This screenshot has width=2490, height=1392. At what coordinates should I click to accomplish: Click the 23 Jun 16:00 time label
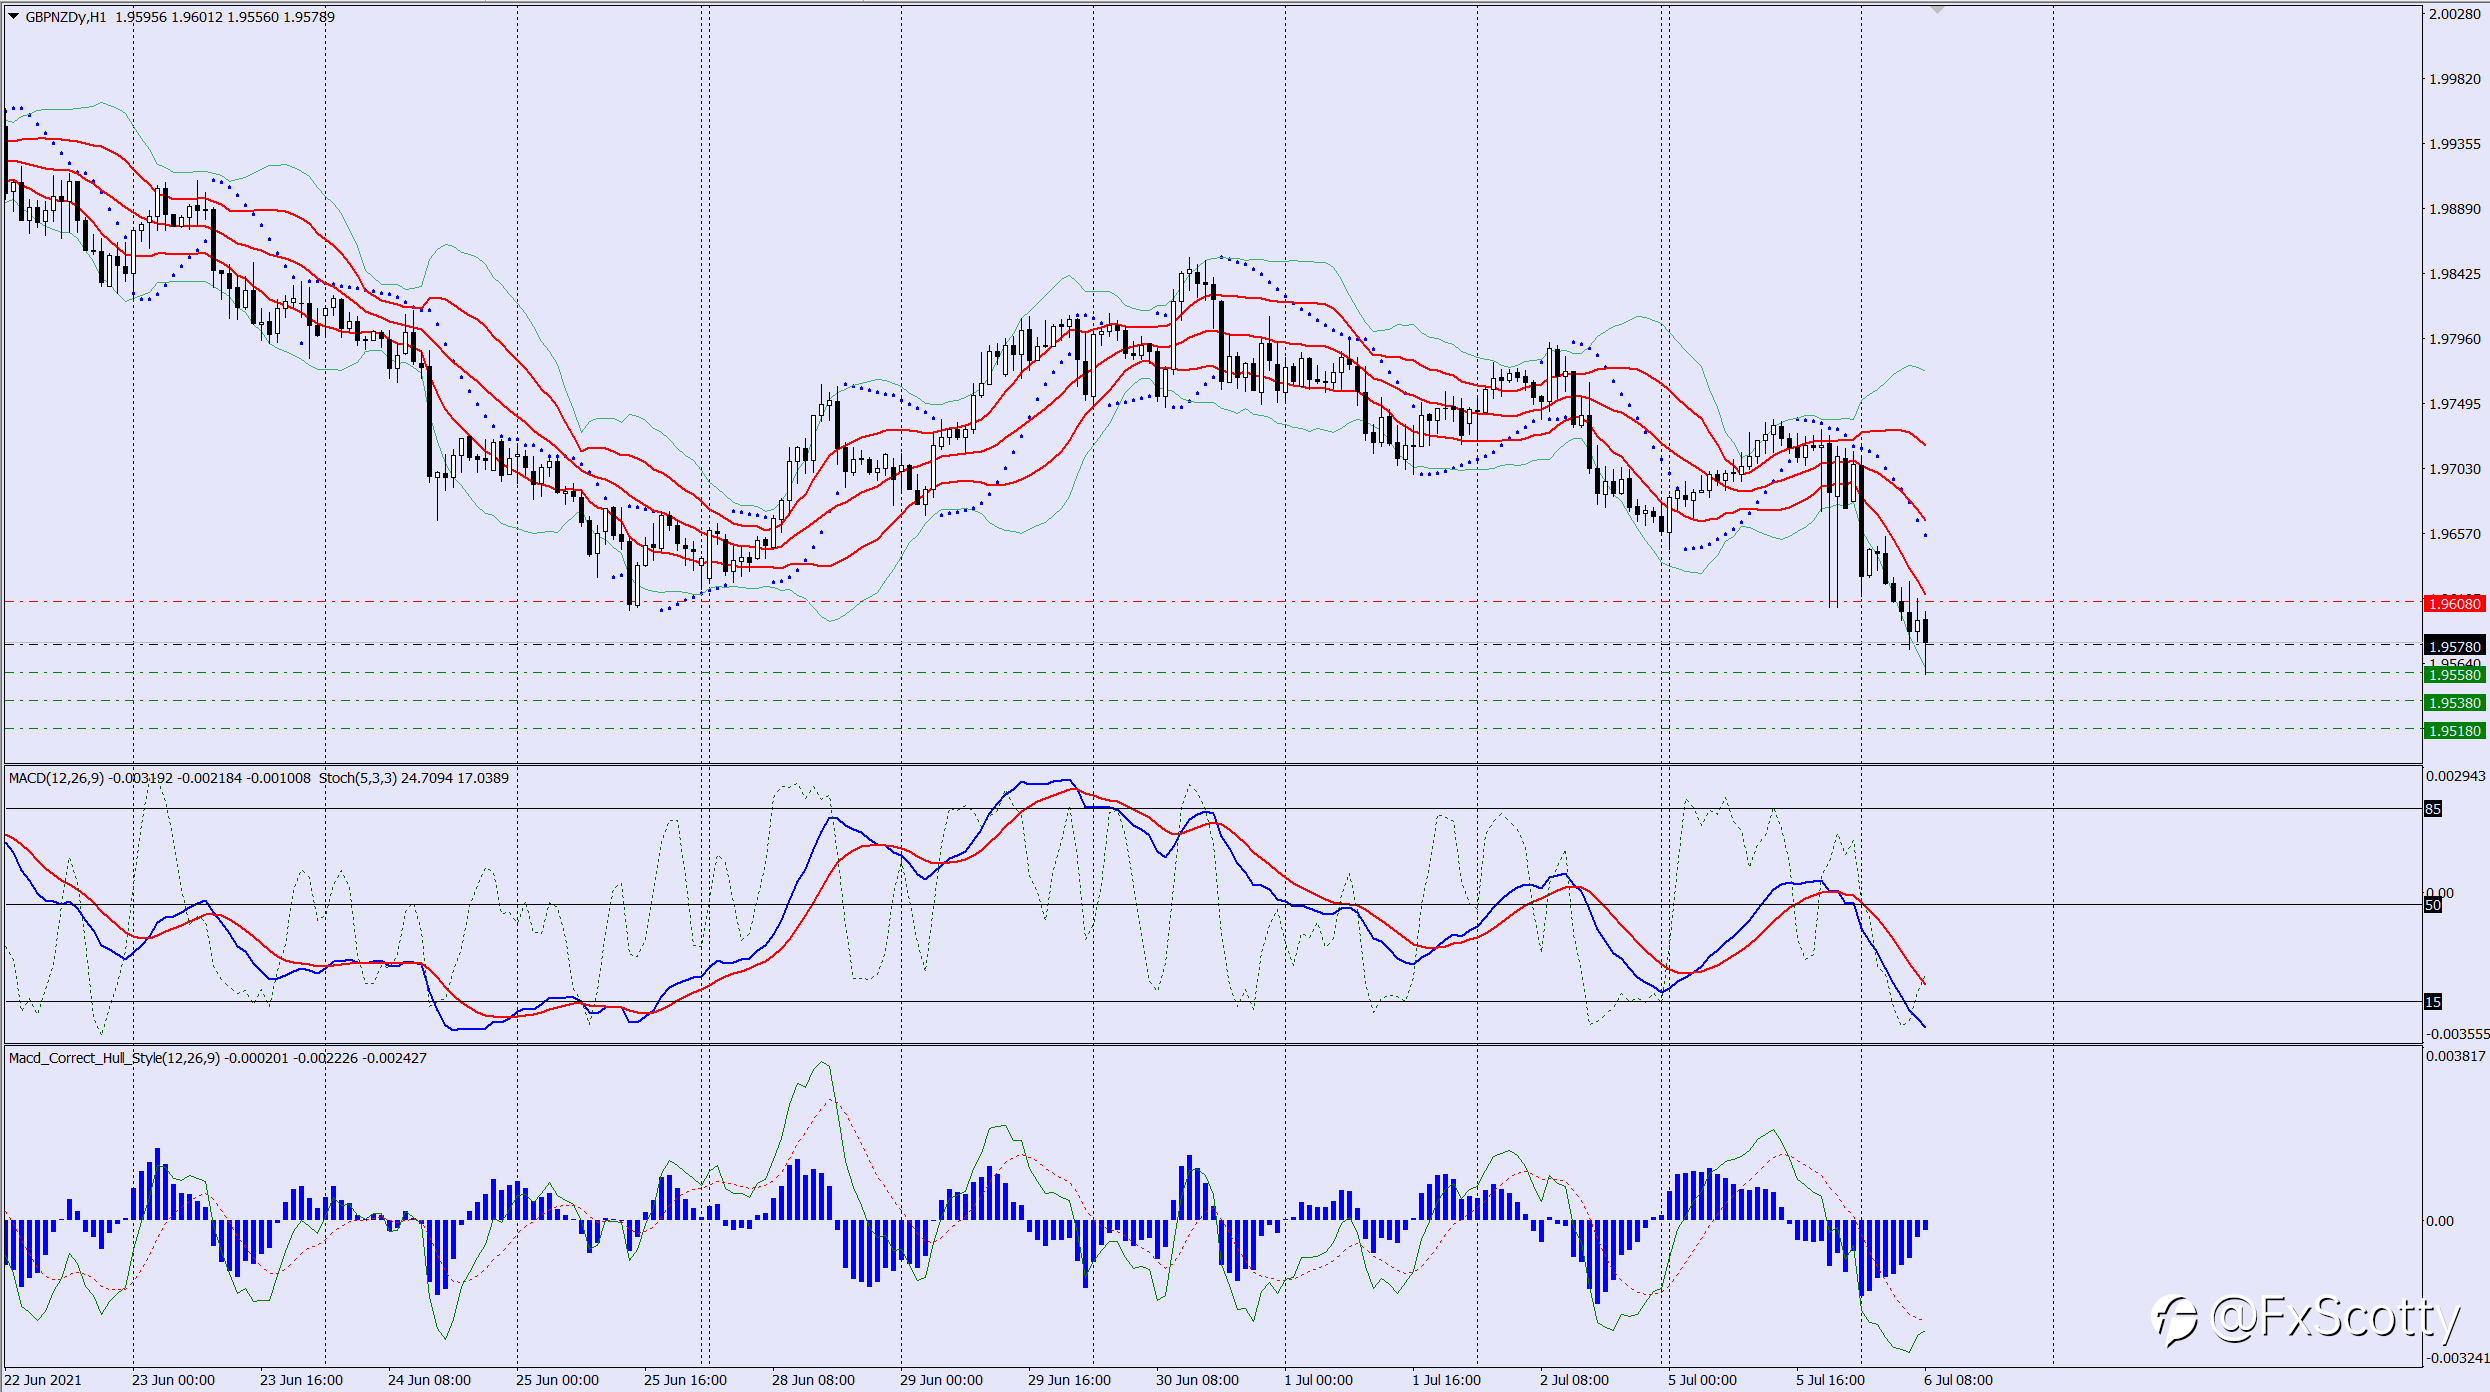pyautogui.click(x=301, y=1380)
